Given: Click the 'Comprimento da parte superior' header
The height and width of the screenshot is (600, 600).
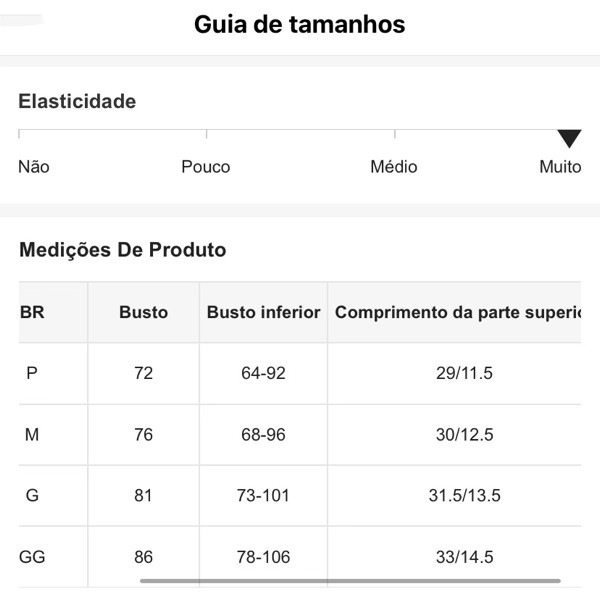Looking at the screenshot, I should pyautogui.click(x=457, y=312).
